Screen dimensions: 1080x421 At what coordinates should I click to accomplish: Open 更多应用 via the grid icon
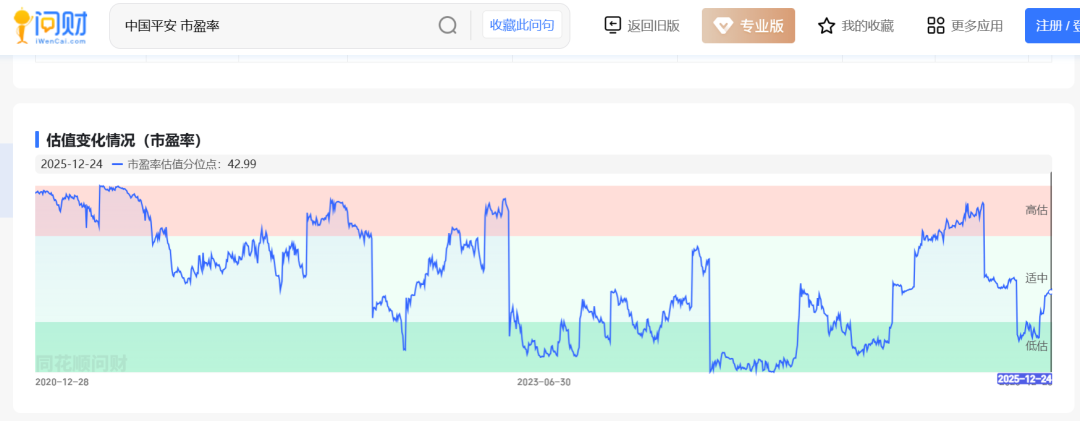(x=936, y=26)
